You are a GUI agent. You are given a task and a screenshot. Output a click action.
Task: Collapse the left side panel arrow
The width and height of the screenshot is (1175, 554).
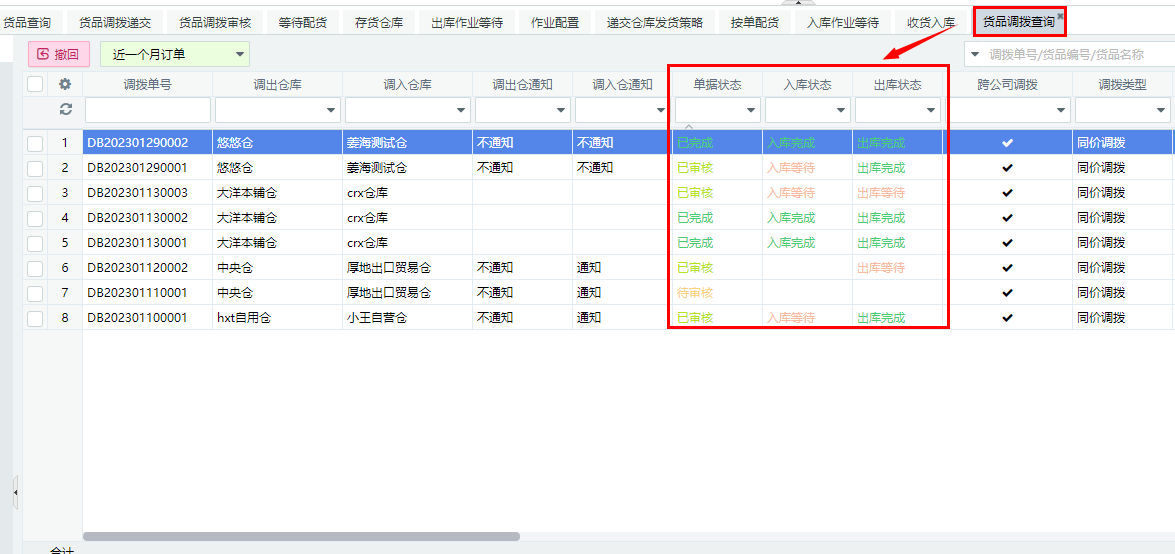(x=15, y=492)
